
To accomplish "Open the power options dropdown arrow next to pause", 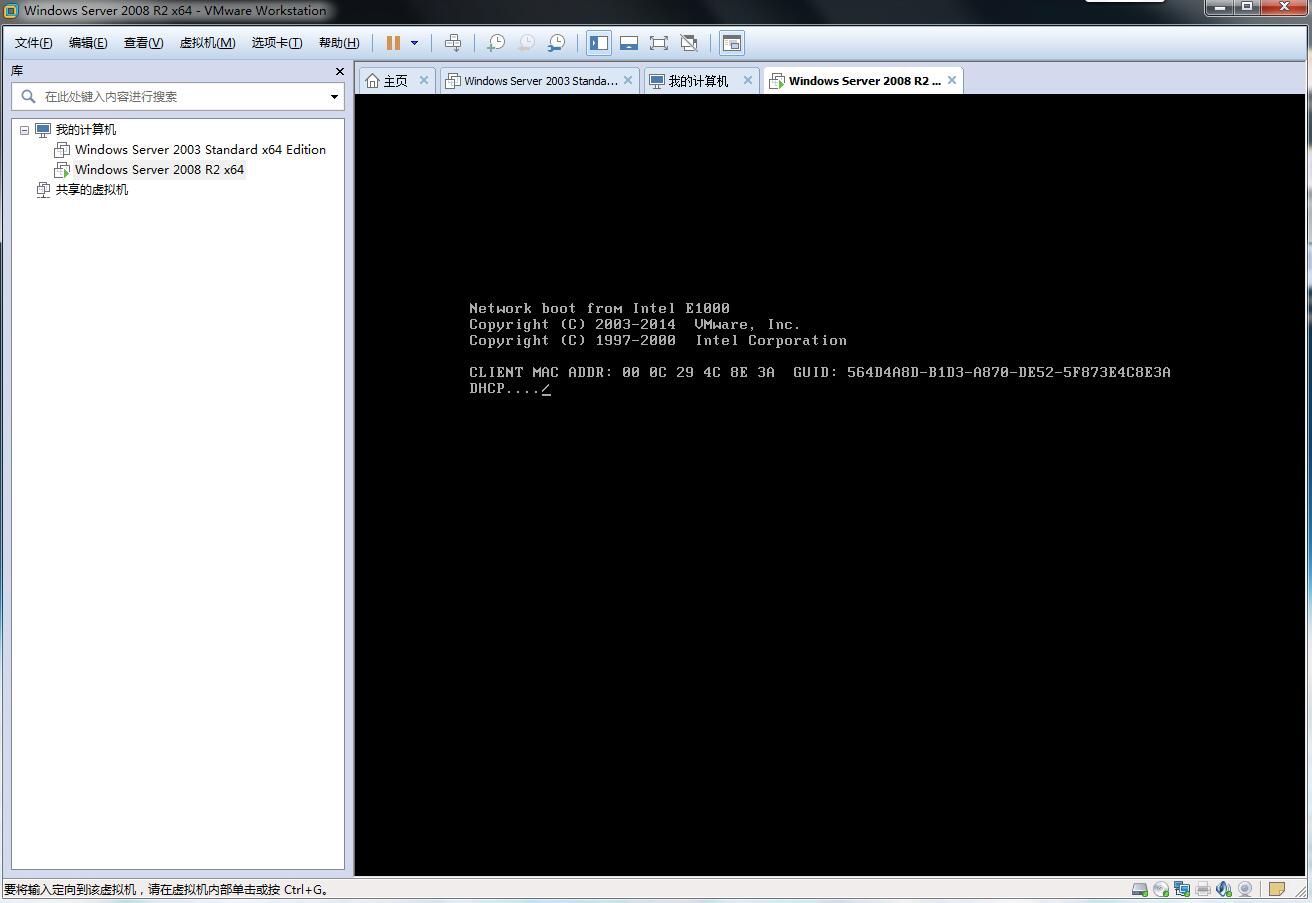I will 414,43.
